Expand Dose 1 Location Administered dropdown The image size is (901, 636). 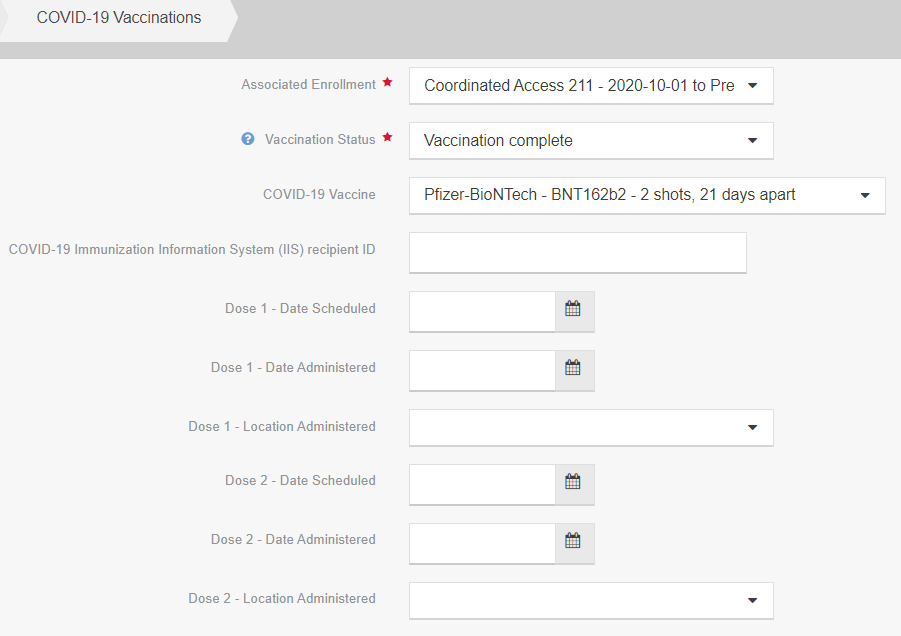tap(590, 428)
